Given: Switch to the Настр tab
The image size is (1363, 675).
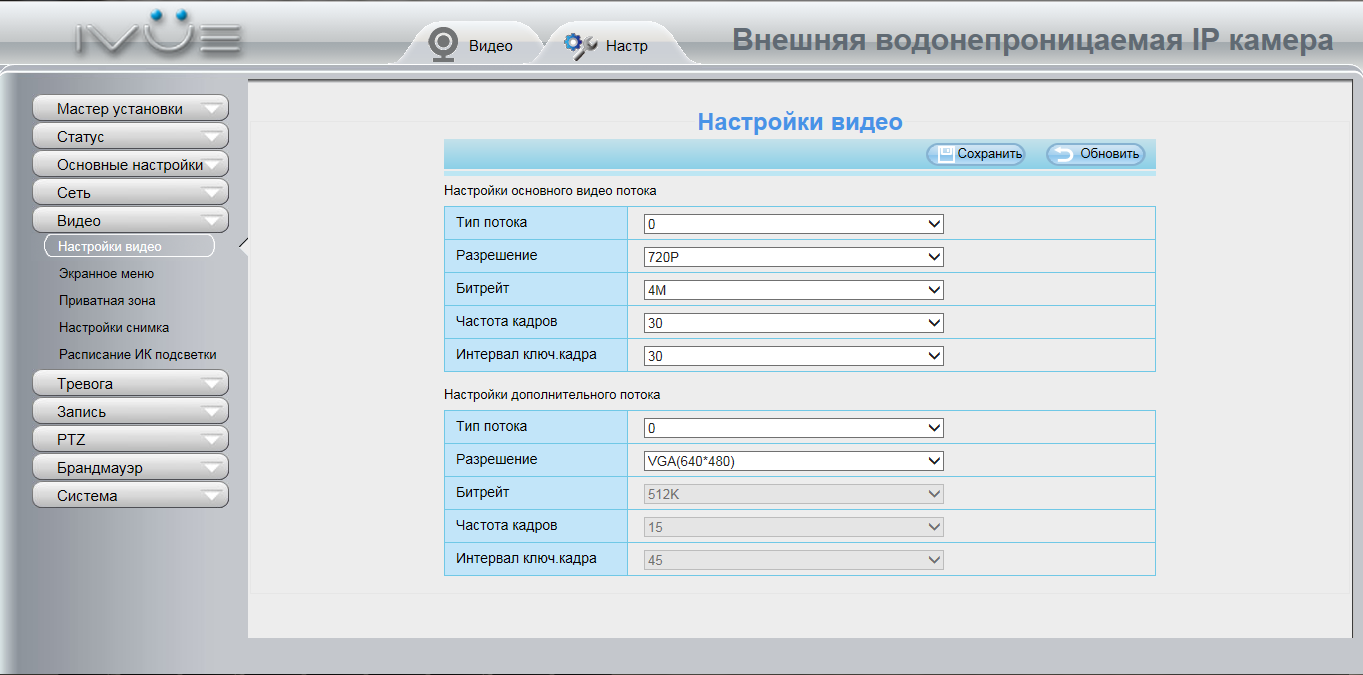Looking at the screenshot, I should click(610, 45).
